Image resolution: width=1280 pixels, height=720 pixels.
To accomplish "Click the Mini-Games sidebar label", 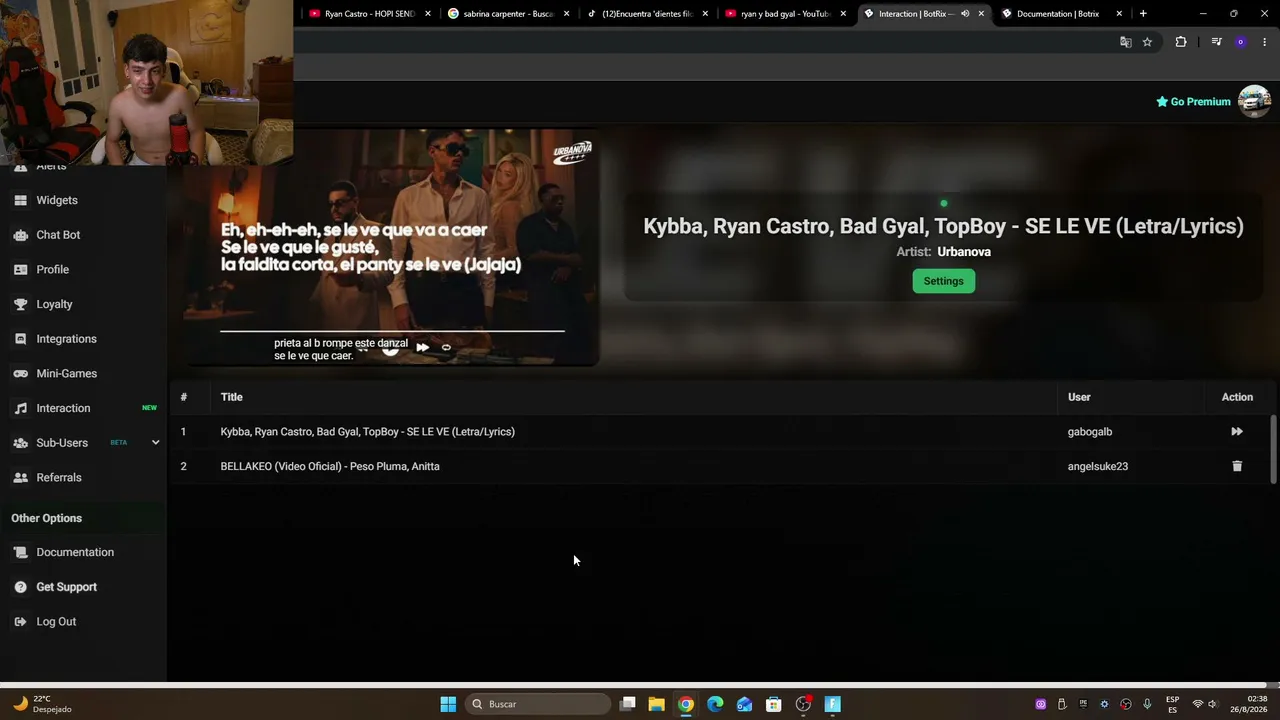I will [x=66, y=373].
